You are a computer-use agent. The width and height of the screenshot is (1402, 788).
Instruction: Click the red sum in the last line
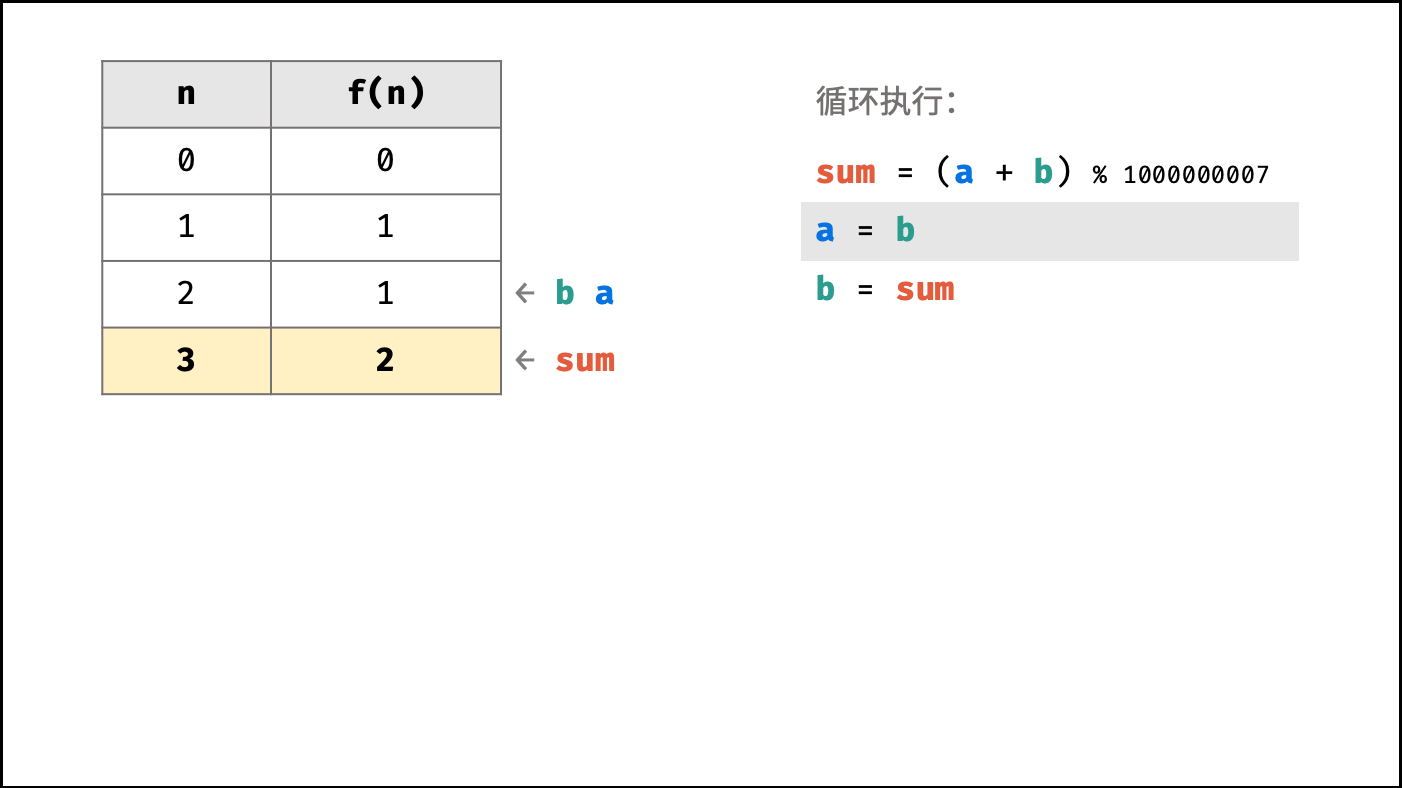pos(925,290)
